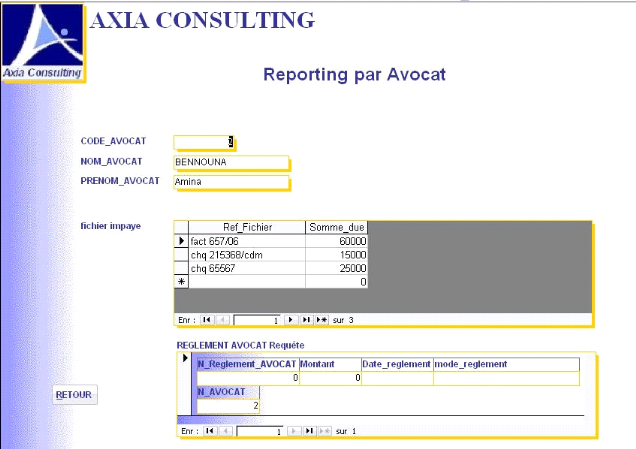Click record number box in fichier impaye navigator

(x=257, y=320)
